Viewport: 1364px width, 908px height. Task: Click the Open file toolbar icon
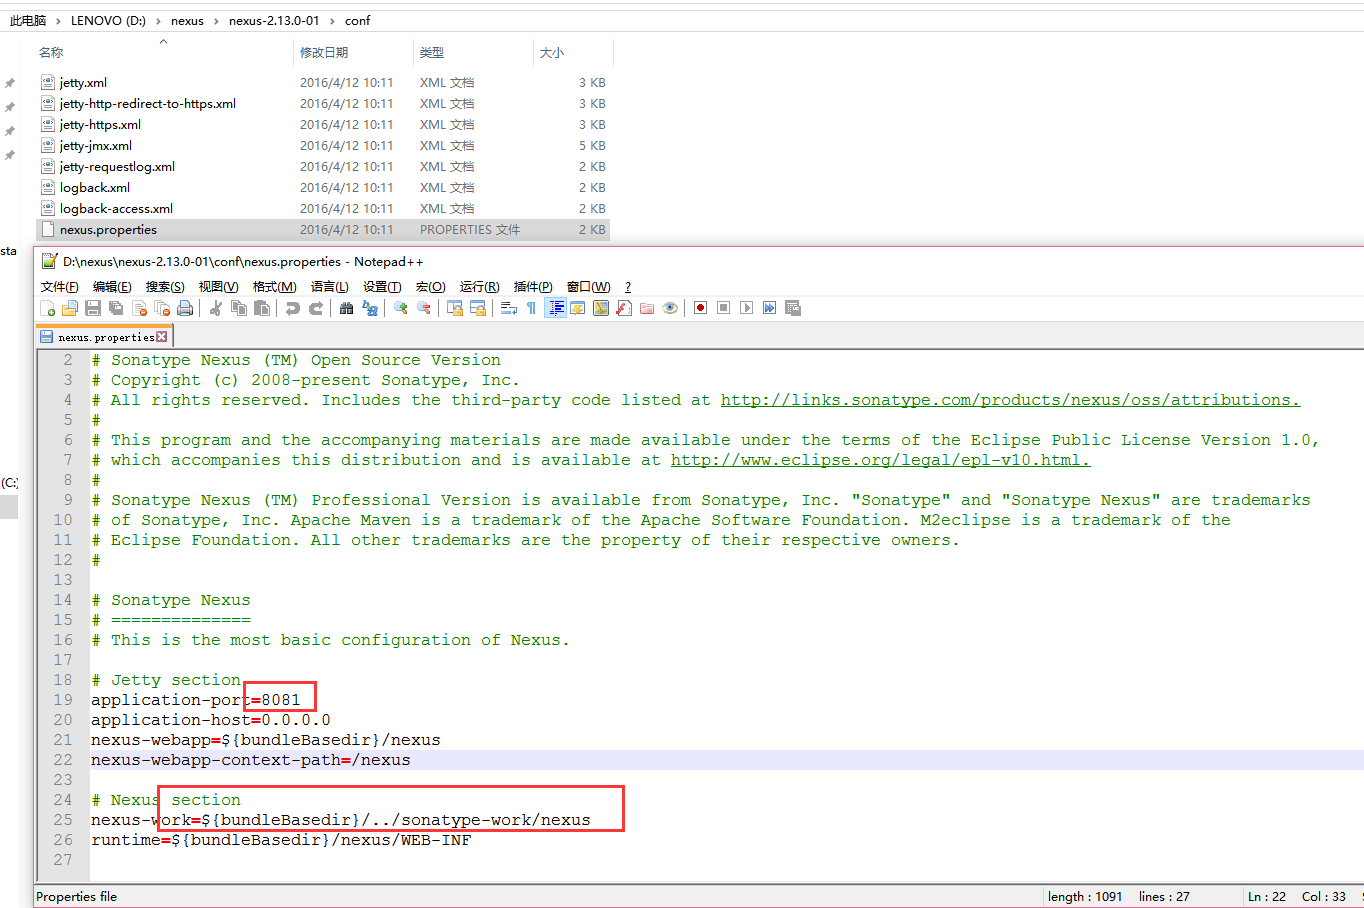(x=69, y=308)
